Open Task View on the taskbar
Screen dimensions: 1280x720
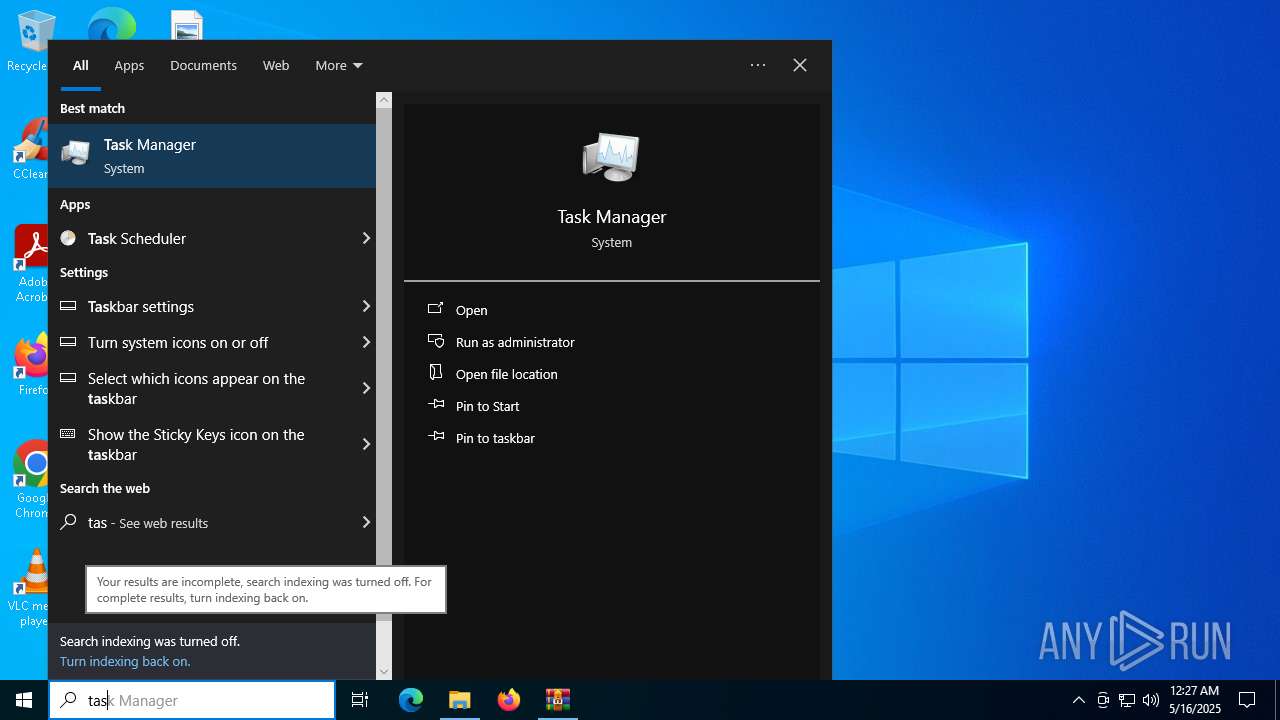point(360,700)
